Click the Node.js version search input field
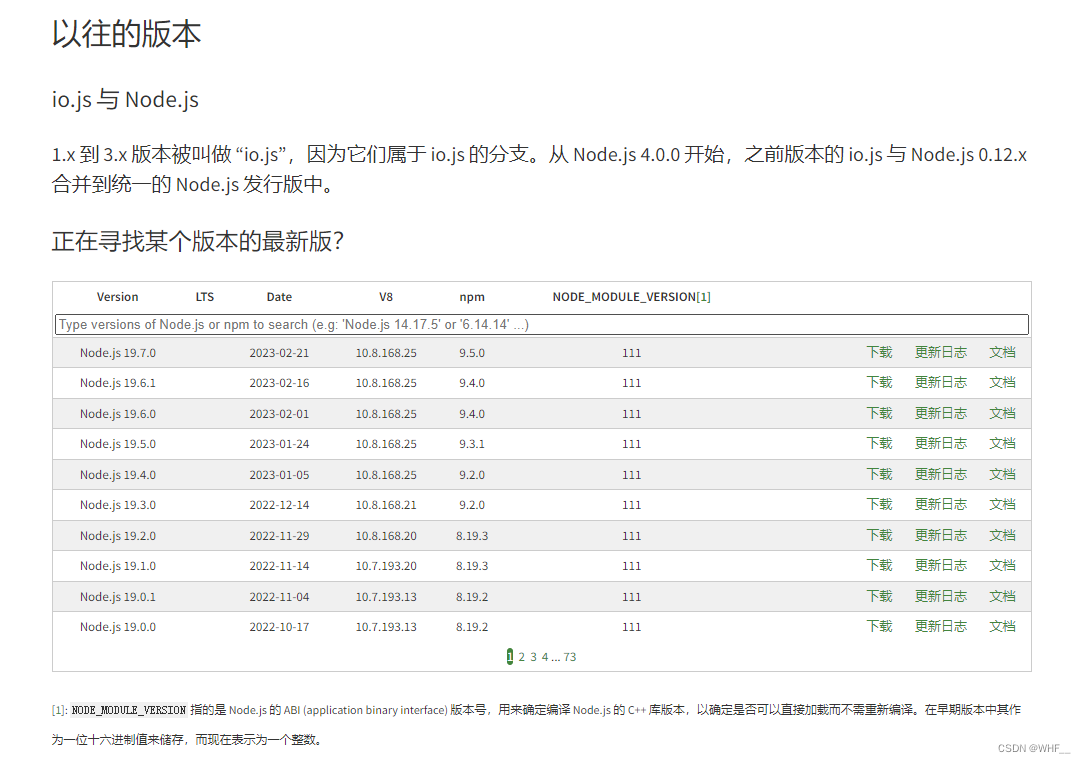 click(541, 324)
